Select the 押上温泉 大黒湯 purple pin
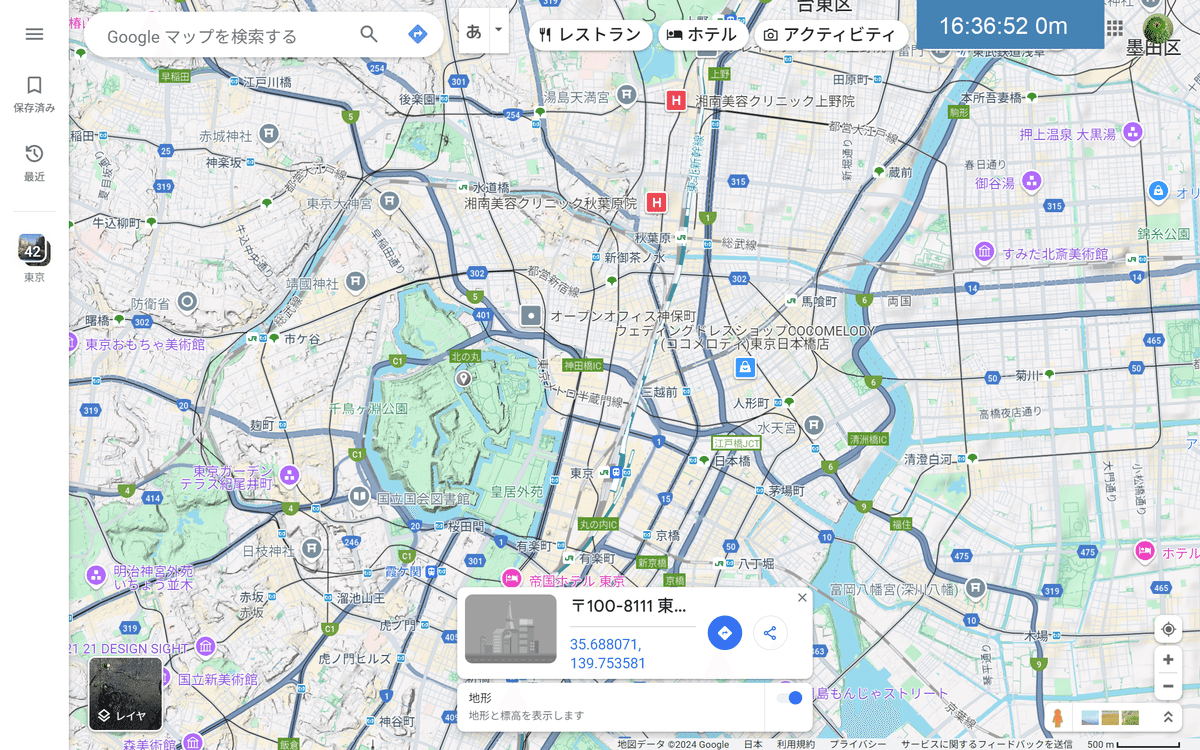Image resolution: width=1200 pixels, height=750 pixels. tap(1133, 132)
